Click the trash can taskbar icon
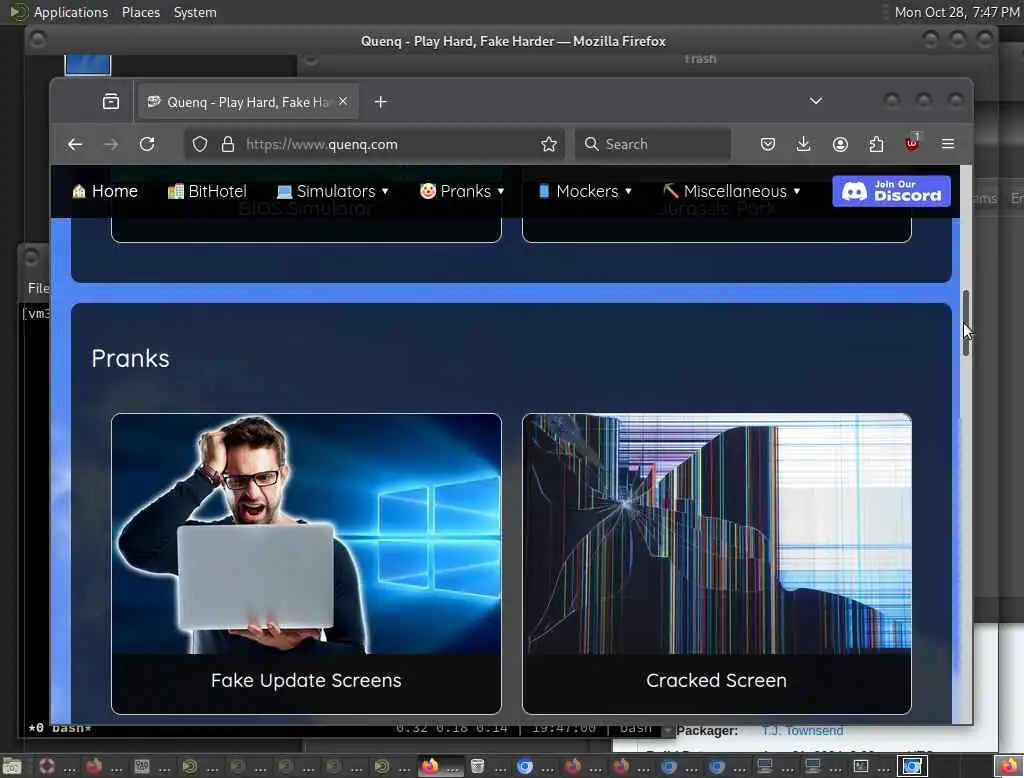The width and height of the screenshot is (1024, 778). pos(477,766)
